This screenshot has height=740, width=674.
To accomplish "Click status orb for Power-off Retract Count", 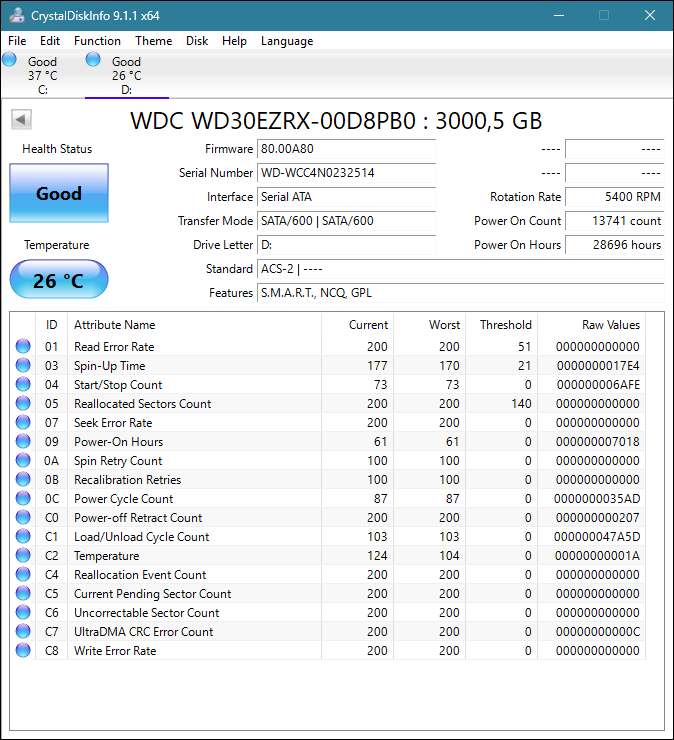I will pos(23,517).
